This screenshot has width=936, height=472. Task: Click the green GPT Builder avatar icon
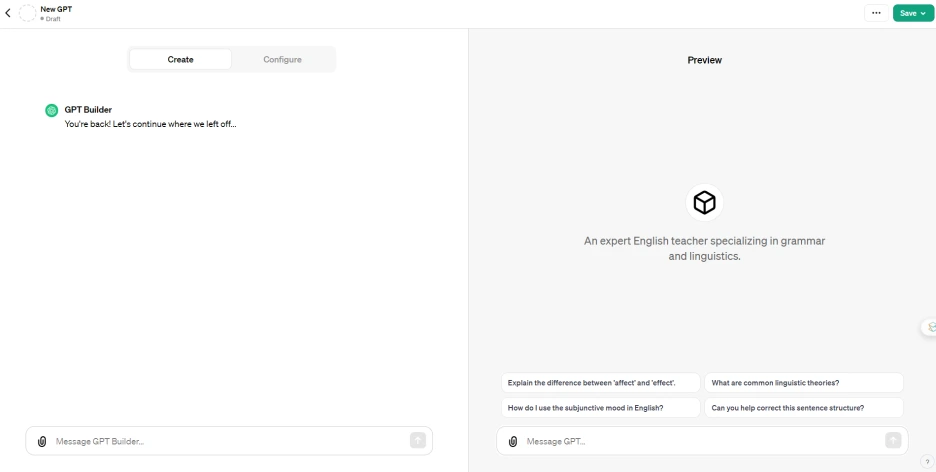[x=51, y=110]
